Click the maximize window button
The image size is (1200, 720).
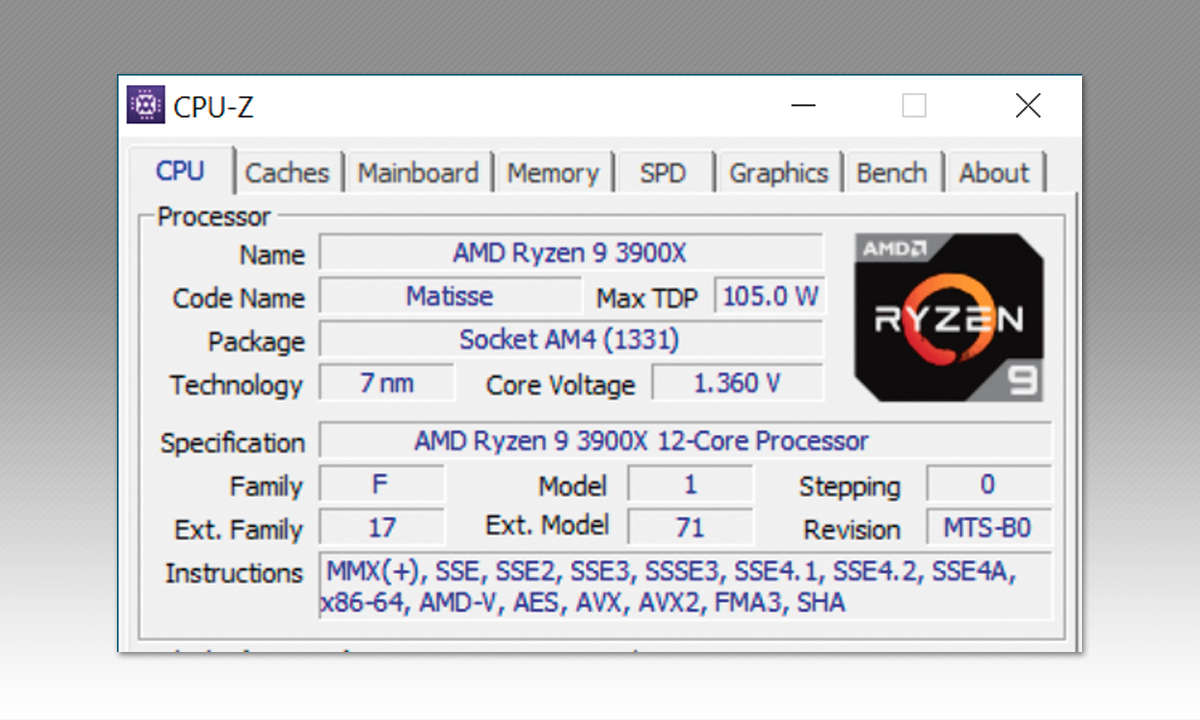[914, 105]
